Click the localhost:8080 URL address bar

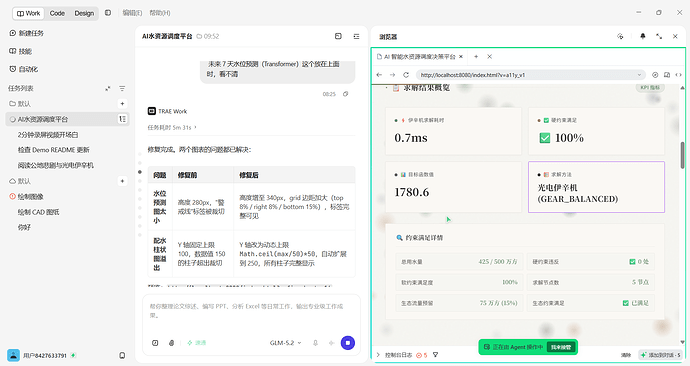530,75
